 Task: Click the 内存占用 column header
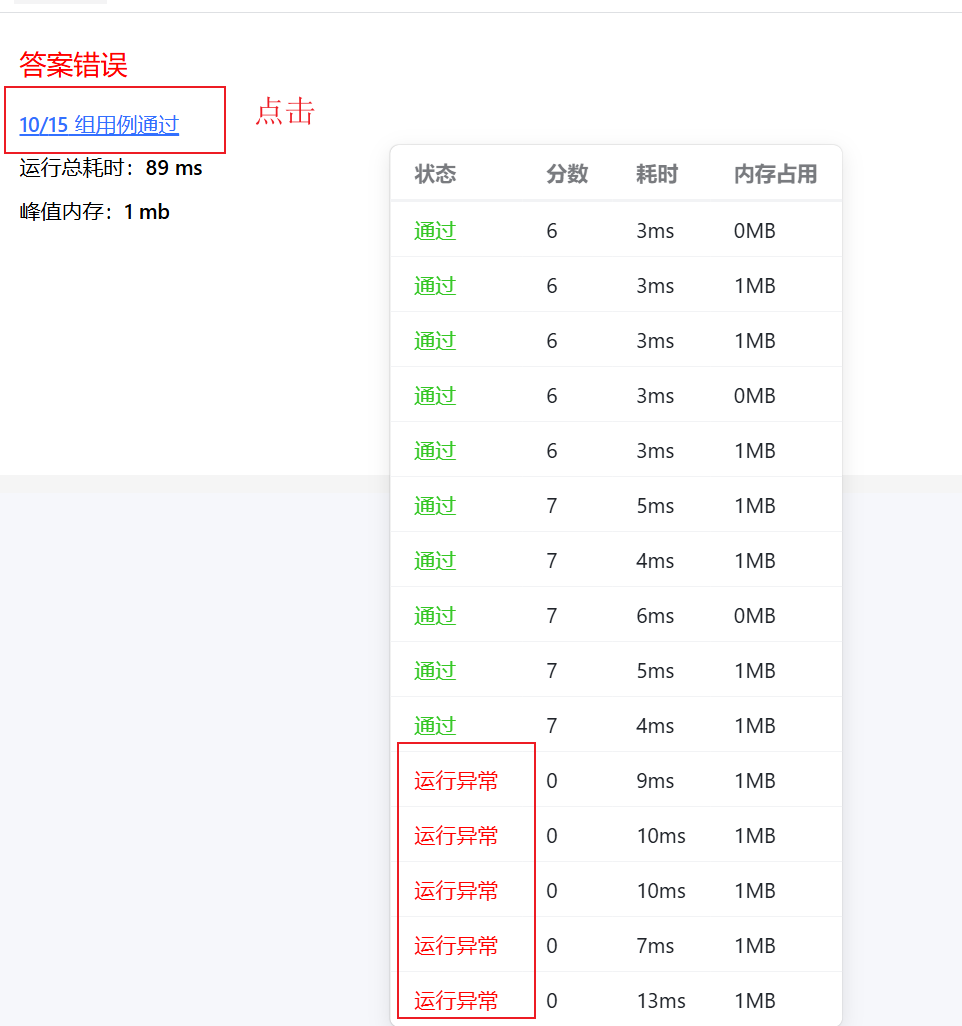(775, 174)
